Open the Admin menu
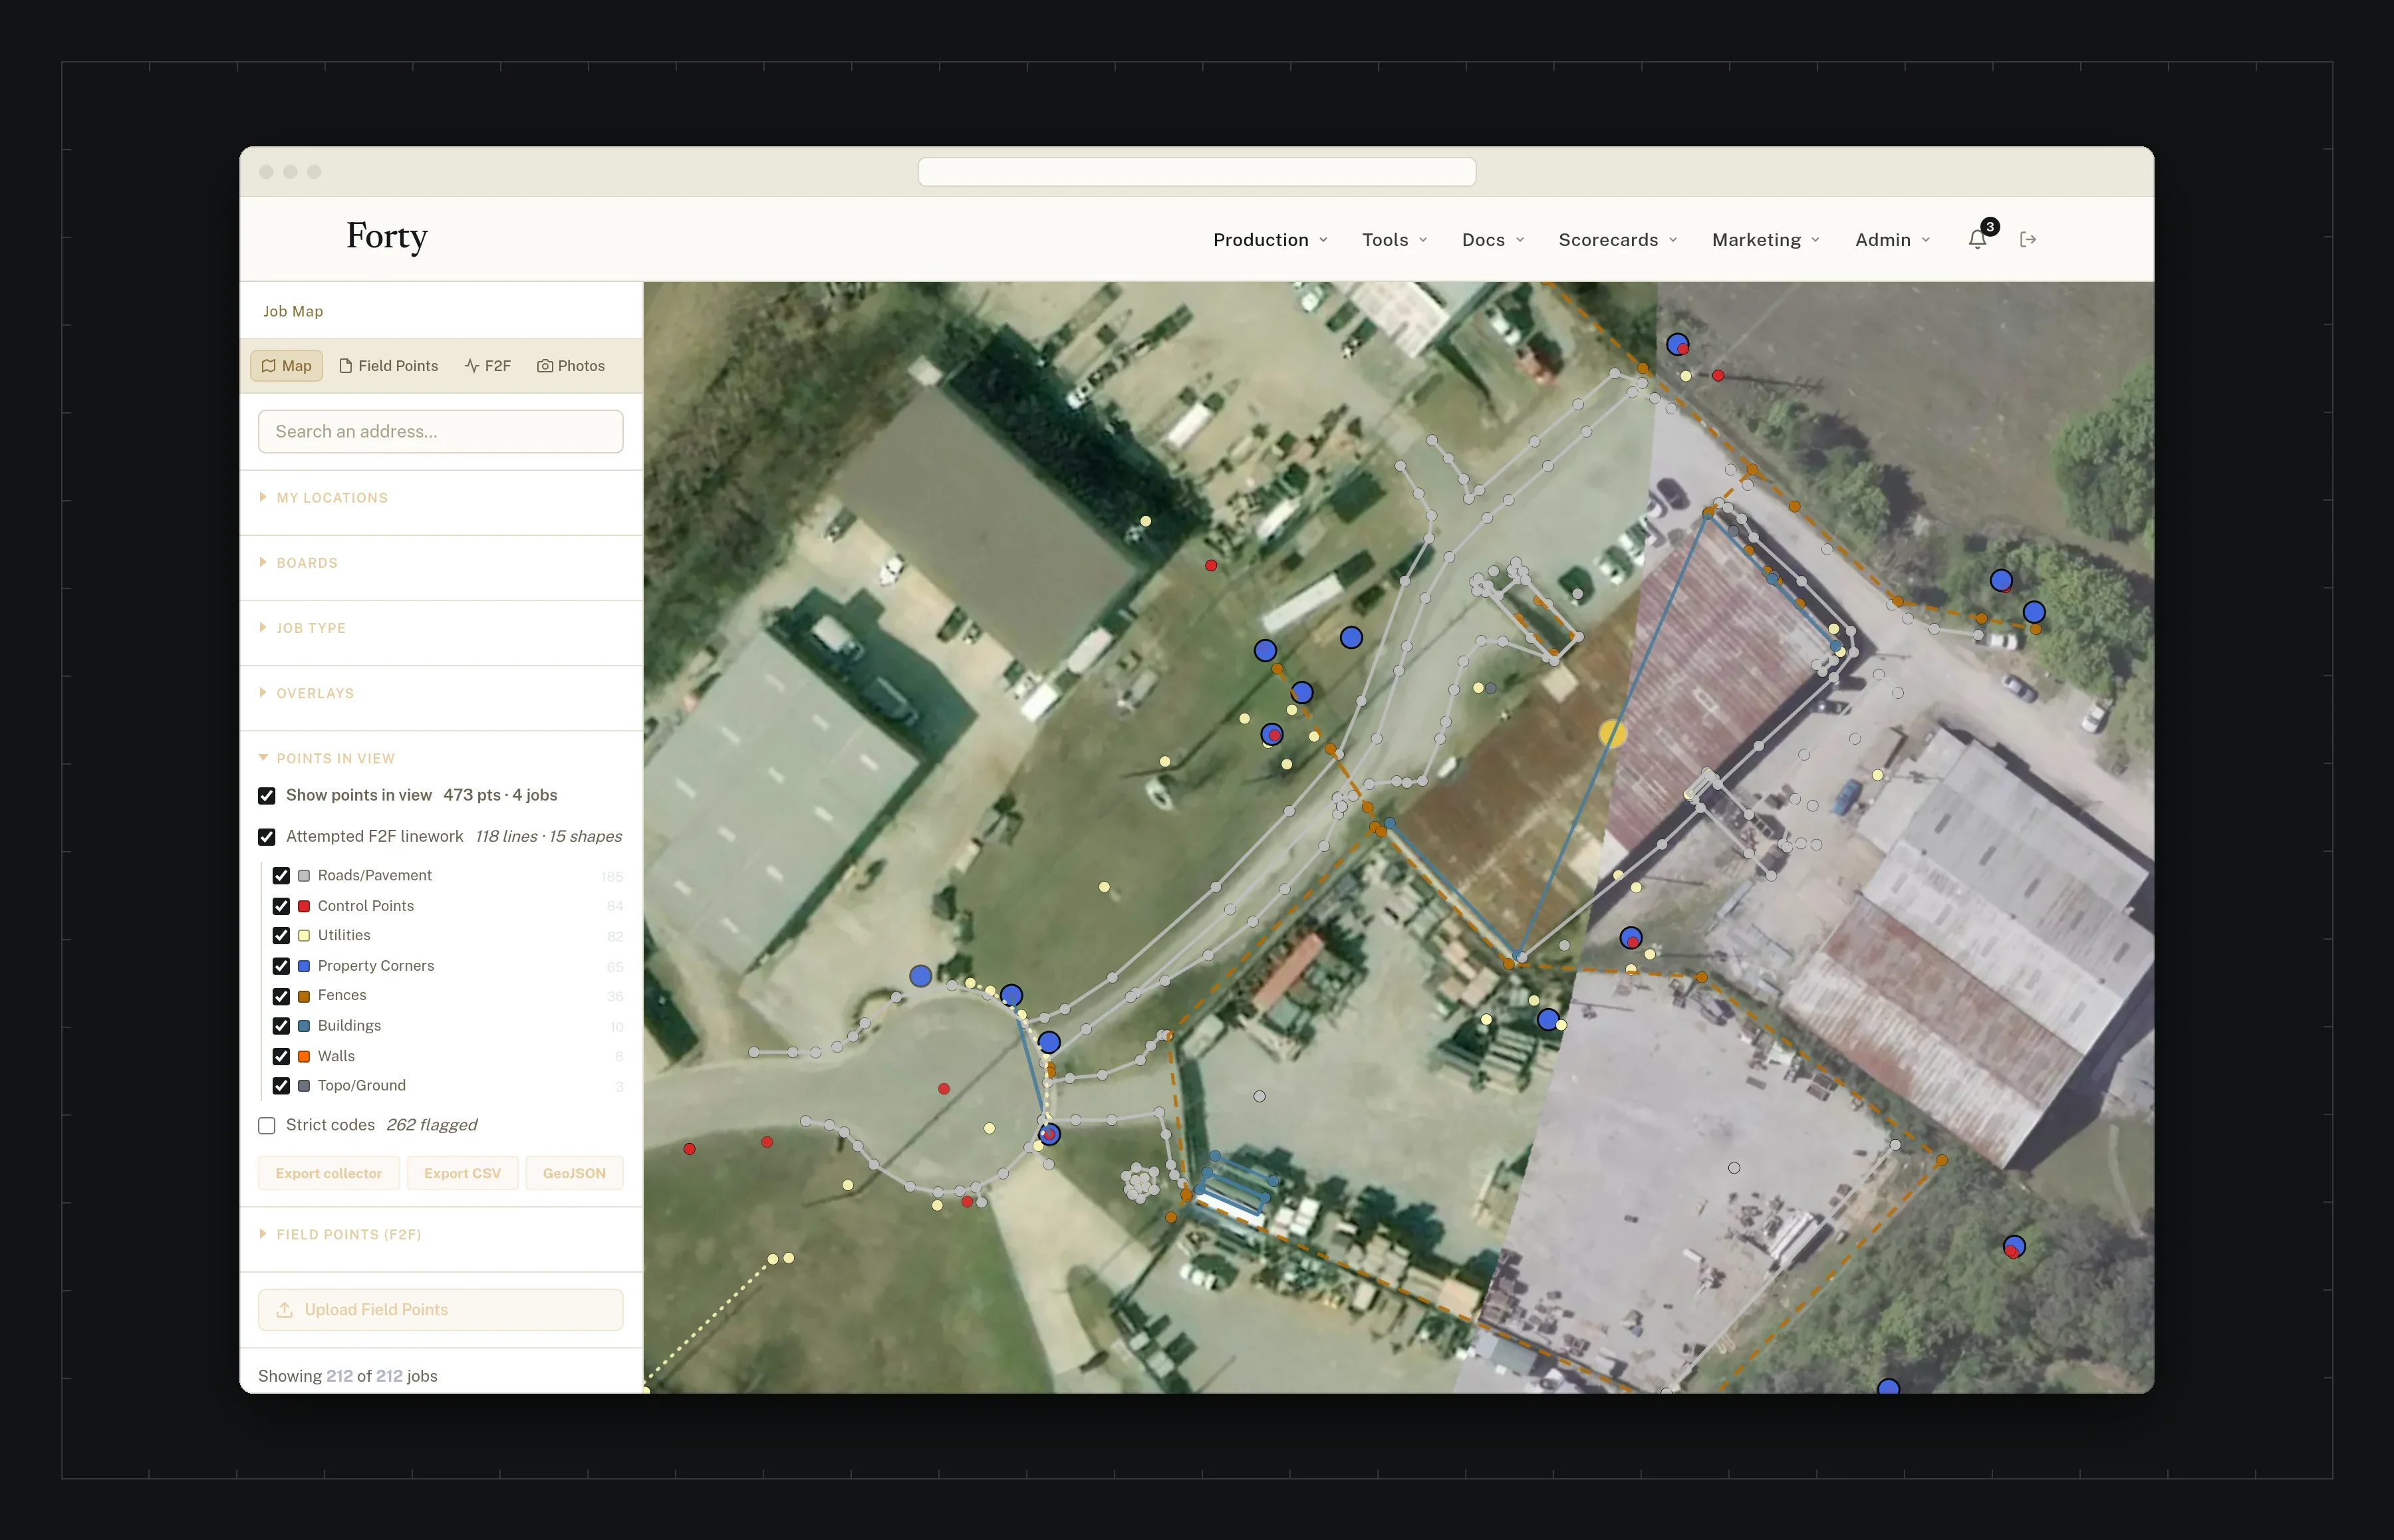Screen dimensions: 2394x1540 pos(1892,240)
